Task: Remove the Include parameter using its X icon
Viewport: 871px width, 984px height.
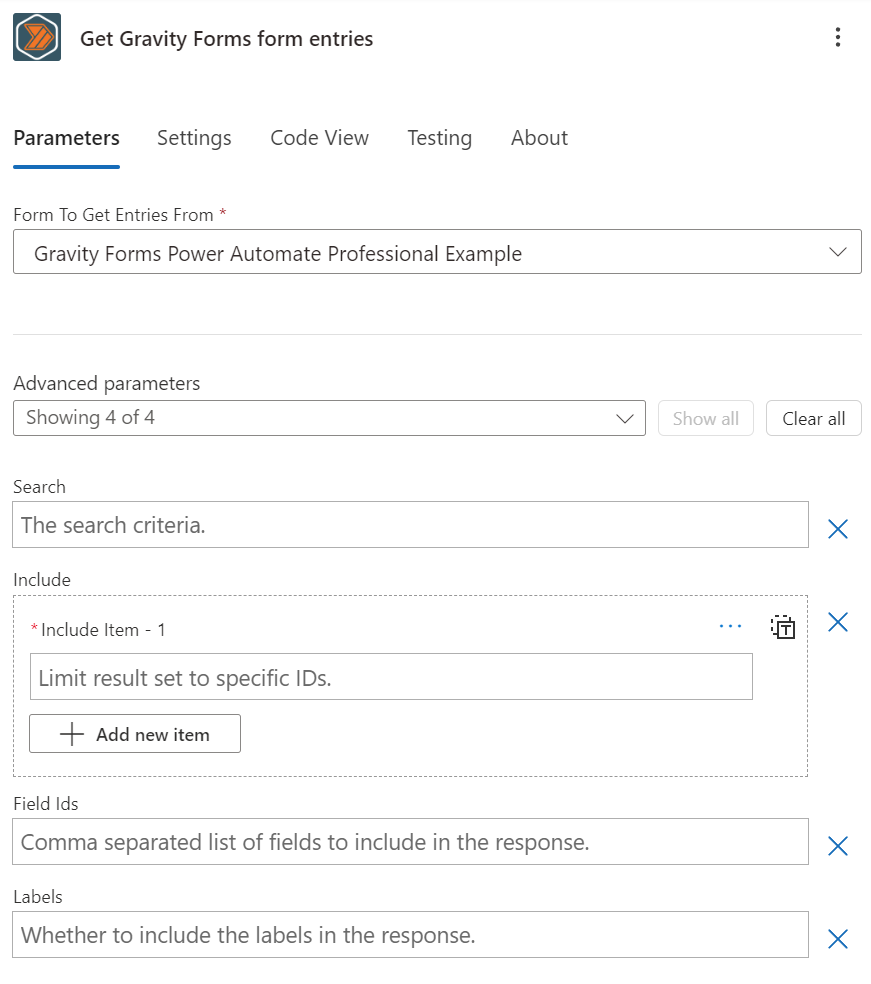Action: [838, 622]
